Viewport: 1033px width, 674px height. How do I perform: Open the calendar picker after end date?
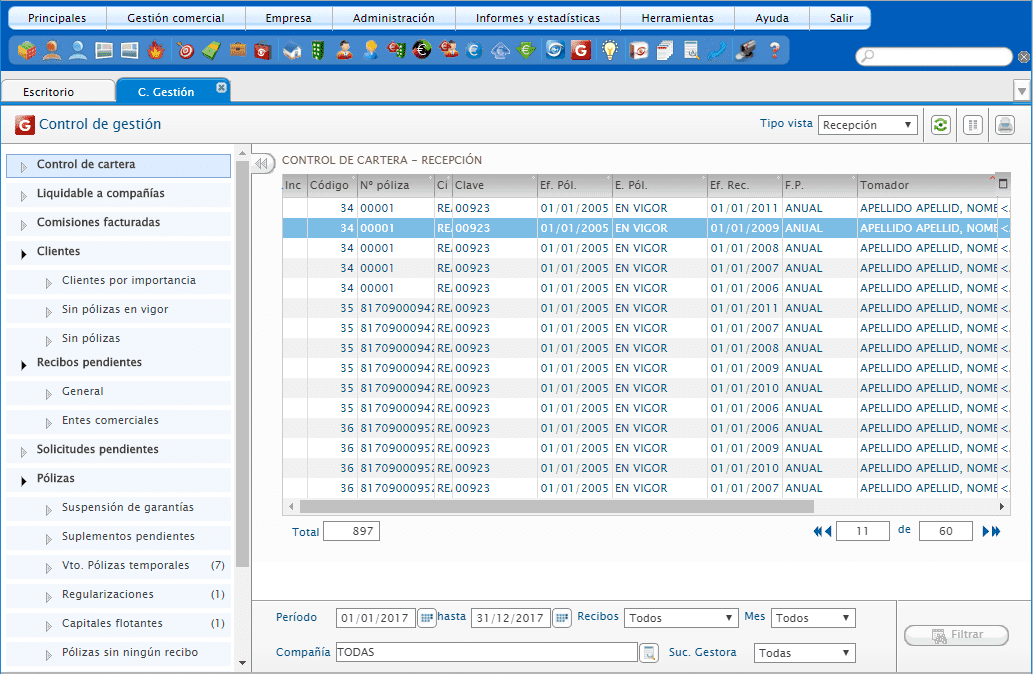561,618
